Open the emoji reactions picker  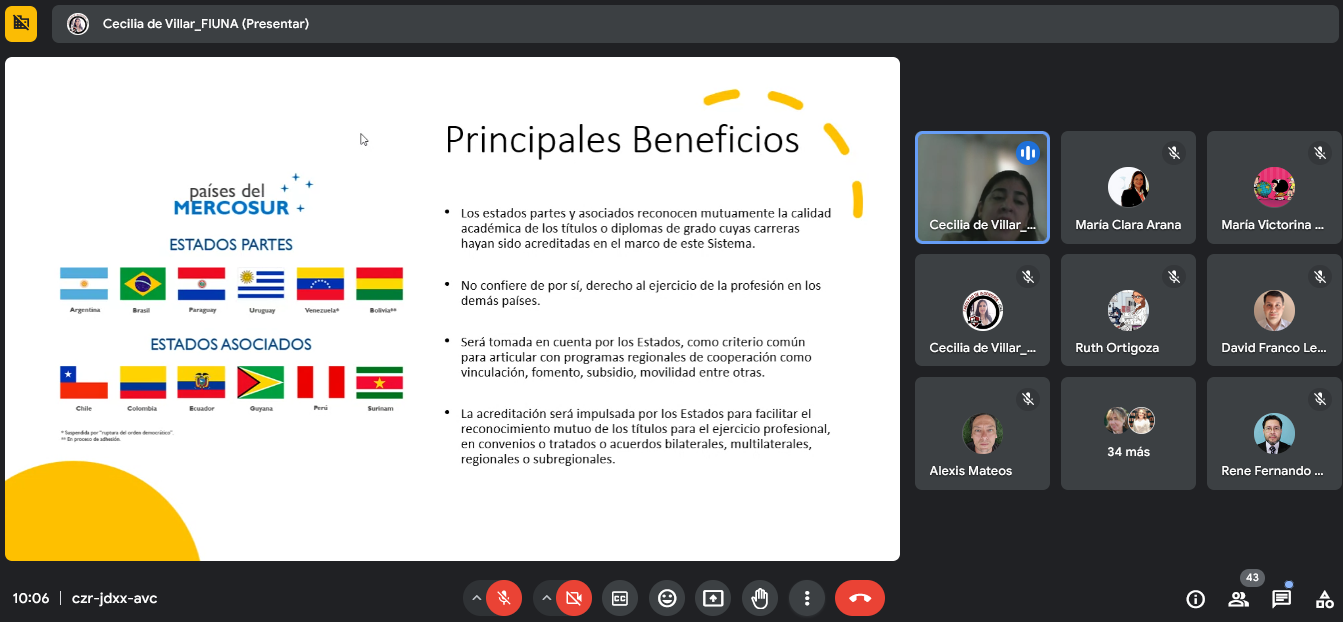667,598
